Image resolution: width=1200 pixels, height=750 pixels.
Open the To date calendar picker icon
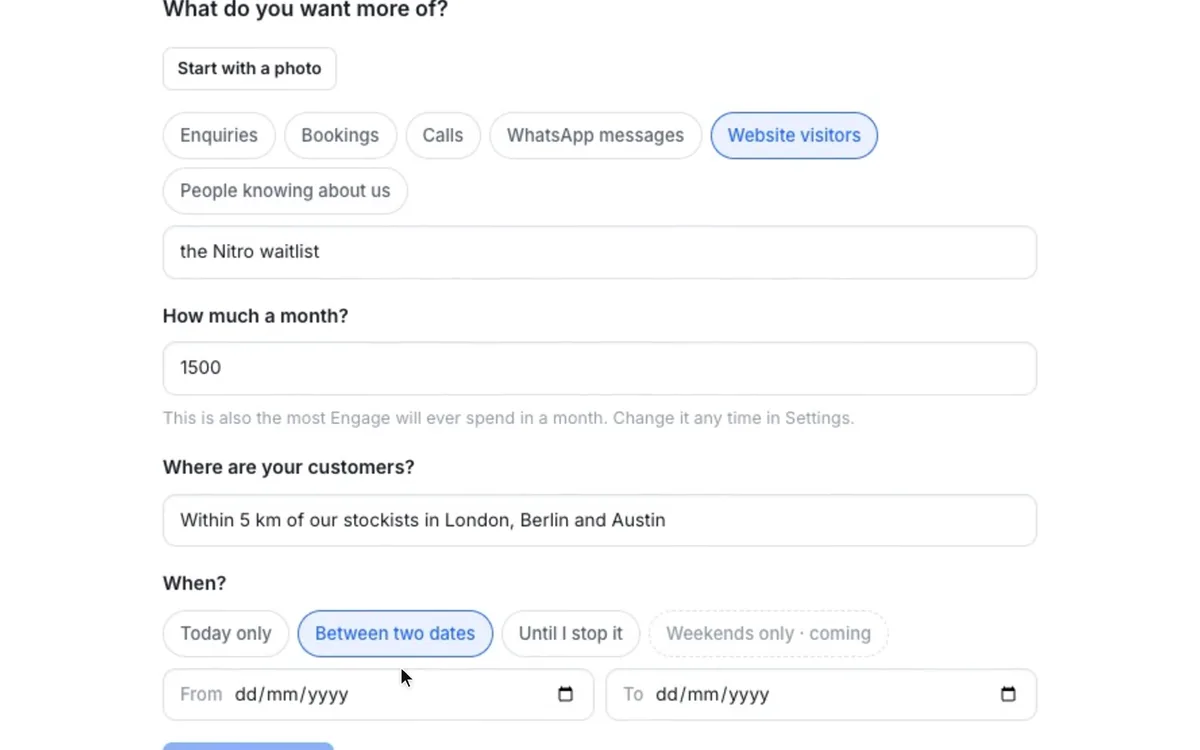coord(1008,694)
